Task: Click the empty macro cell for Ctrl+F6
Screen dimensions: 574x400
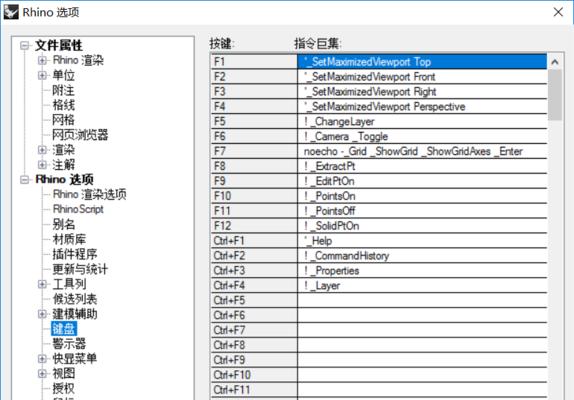Action: pos(422,315)
